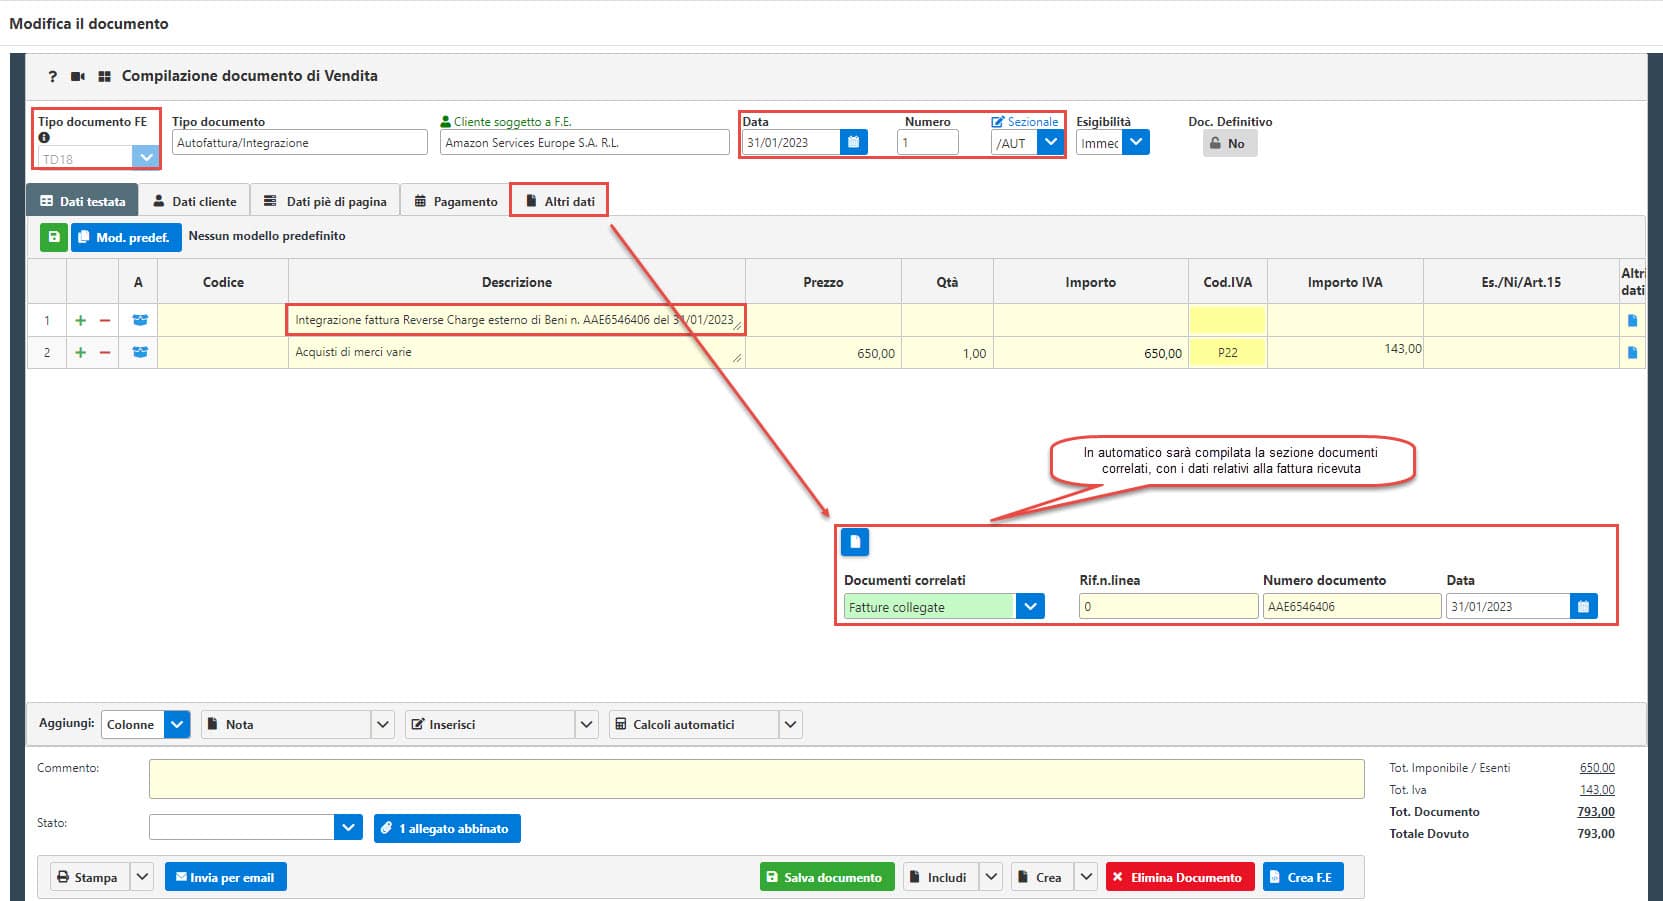Click Crea F.E button
The width and height of the screenshot is (1663, 901).
[x=1304, y=877]
